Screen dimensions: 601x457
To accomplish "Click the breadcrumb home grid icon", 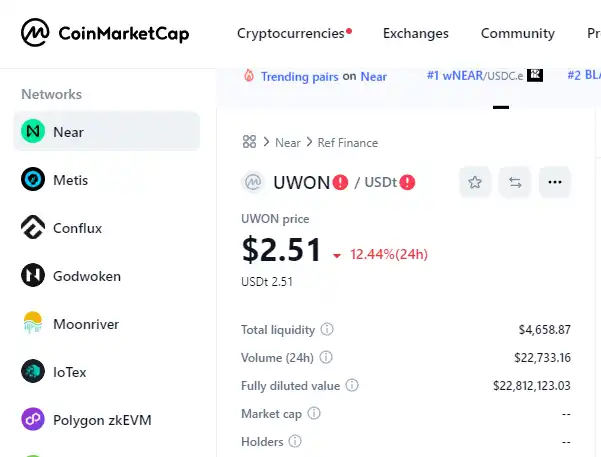I will pos(249,141).
